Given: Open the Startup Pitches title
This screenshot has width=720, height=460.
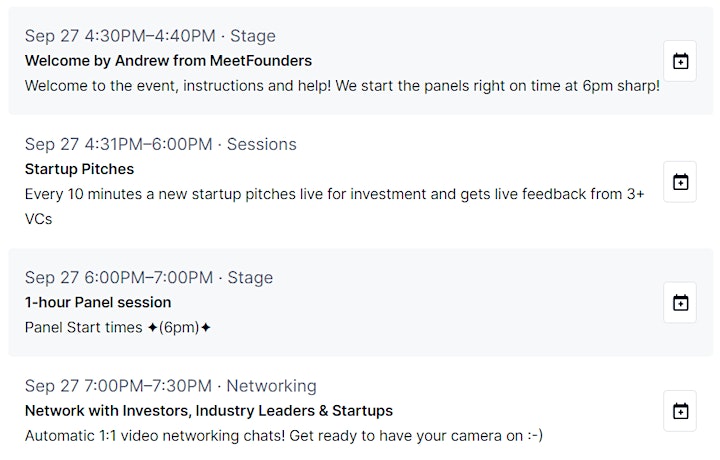Looking at the screenshot, I should click(79, 169).
